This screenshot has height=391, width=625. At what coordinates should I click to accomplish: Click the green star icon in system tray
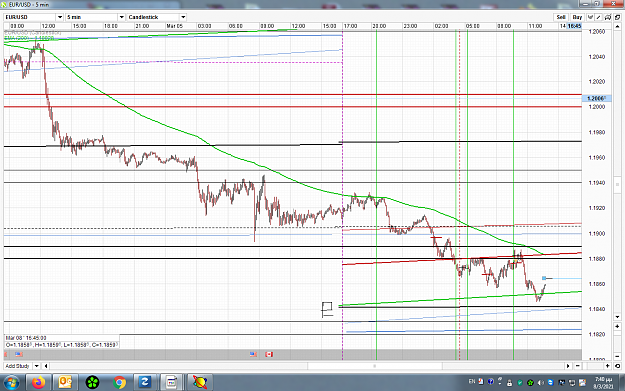click(x=530, y=383)
